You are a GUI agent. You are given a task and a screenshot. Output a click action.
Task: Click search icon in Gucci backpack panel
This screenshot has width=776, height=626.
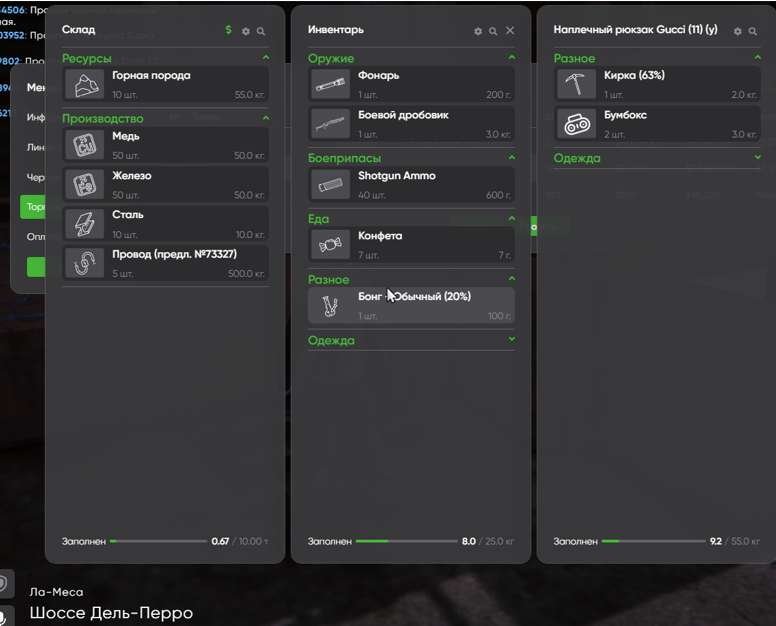point(753,31)
